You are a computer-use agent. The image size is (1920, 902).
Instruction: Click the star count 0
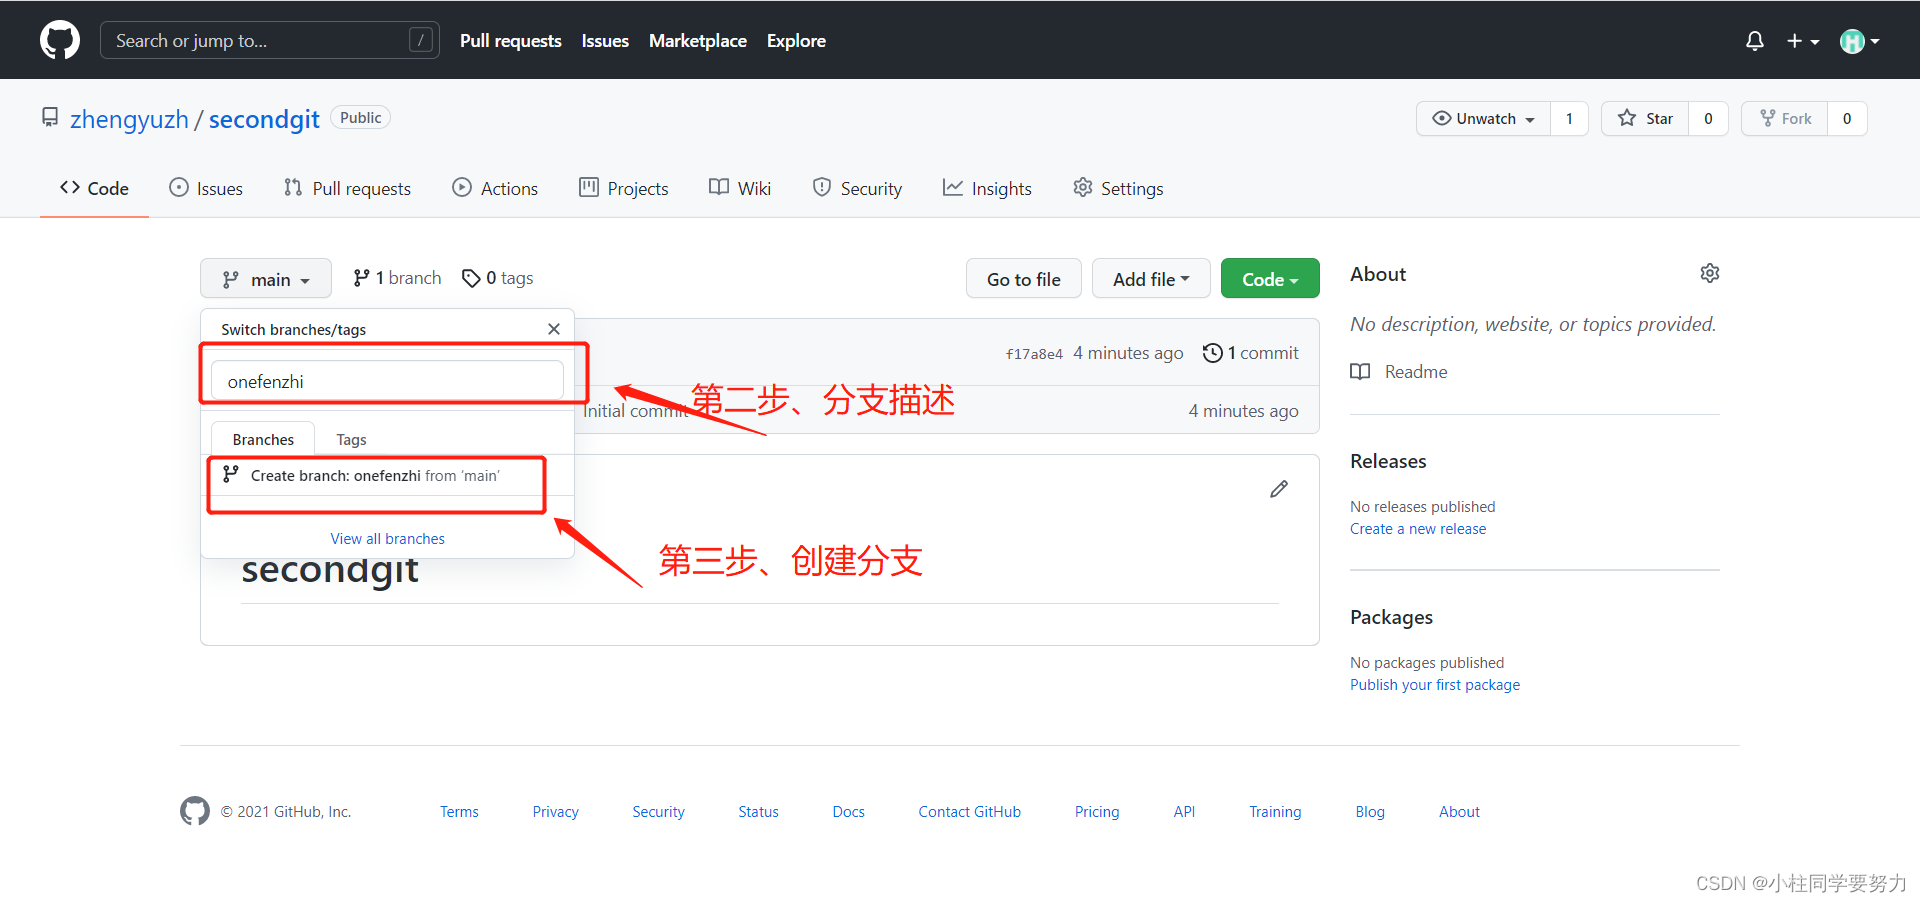pos(1708,118)
